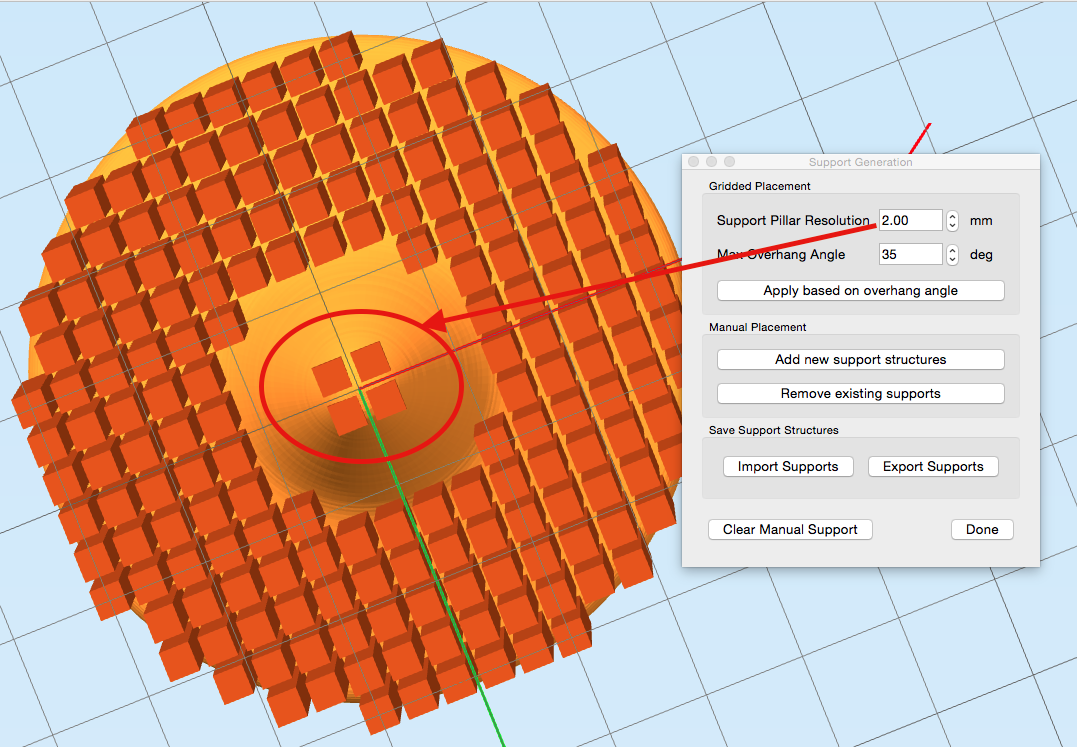Click the Done button
Image resolution: width=1077 pixels, height=747 pixels.
pyautogui.click(x=982, y=529)
